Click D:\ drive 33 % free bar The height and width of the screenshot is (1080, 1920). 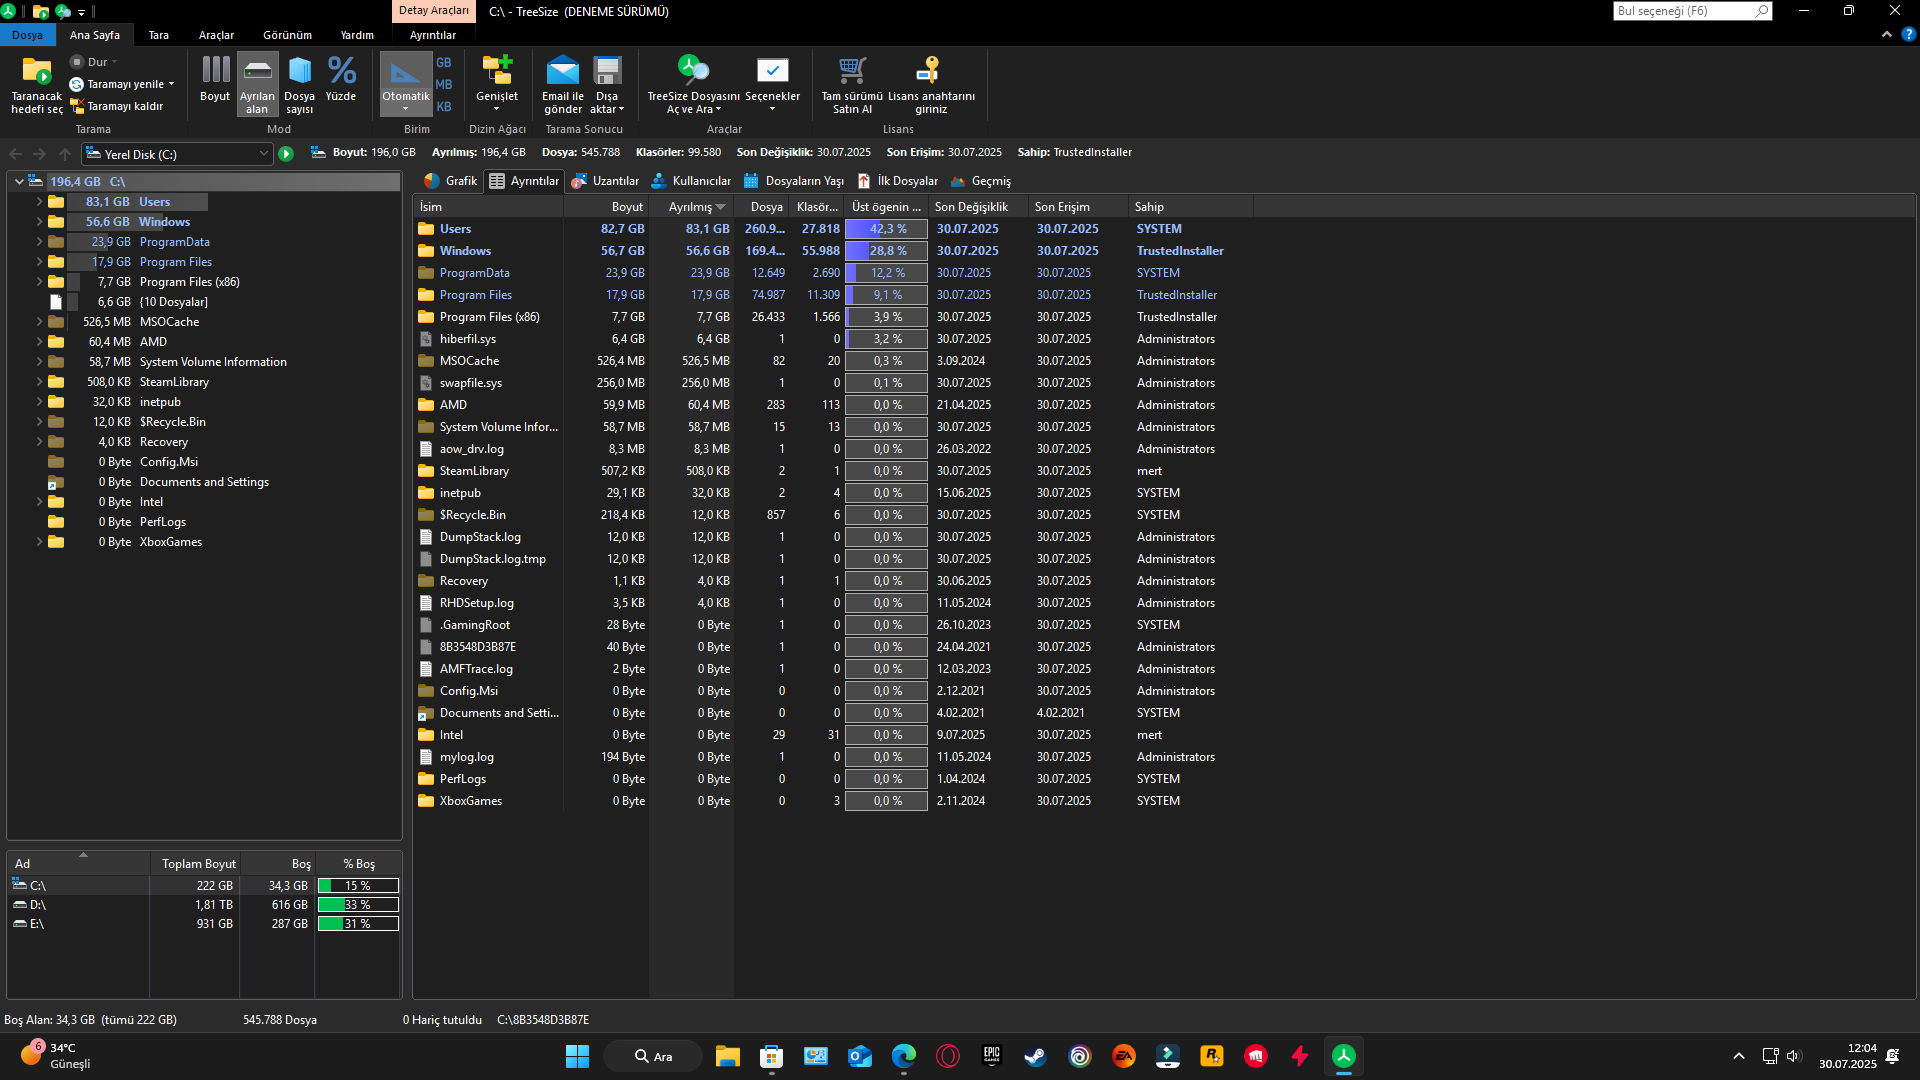[x=358, y=905]
